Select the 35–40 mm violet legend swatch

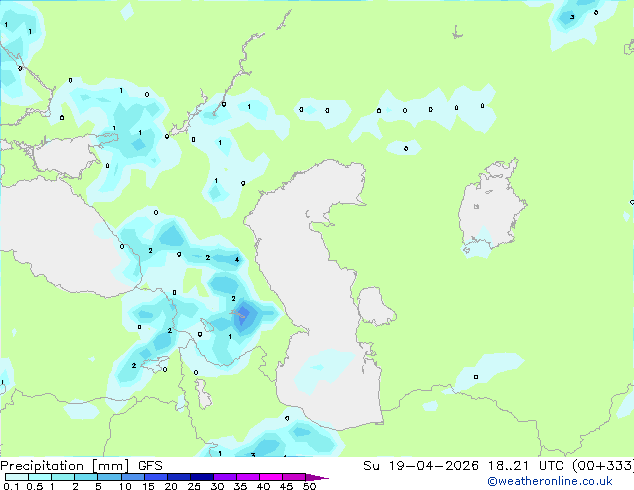pyautogui.click(x=247, y=477)
